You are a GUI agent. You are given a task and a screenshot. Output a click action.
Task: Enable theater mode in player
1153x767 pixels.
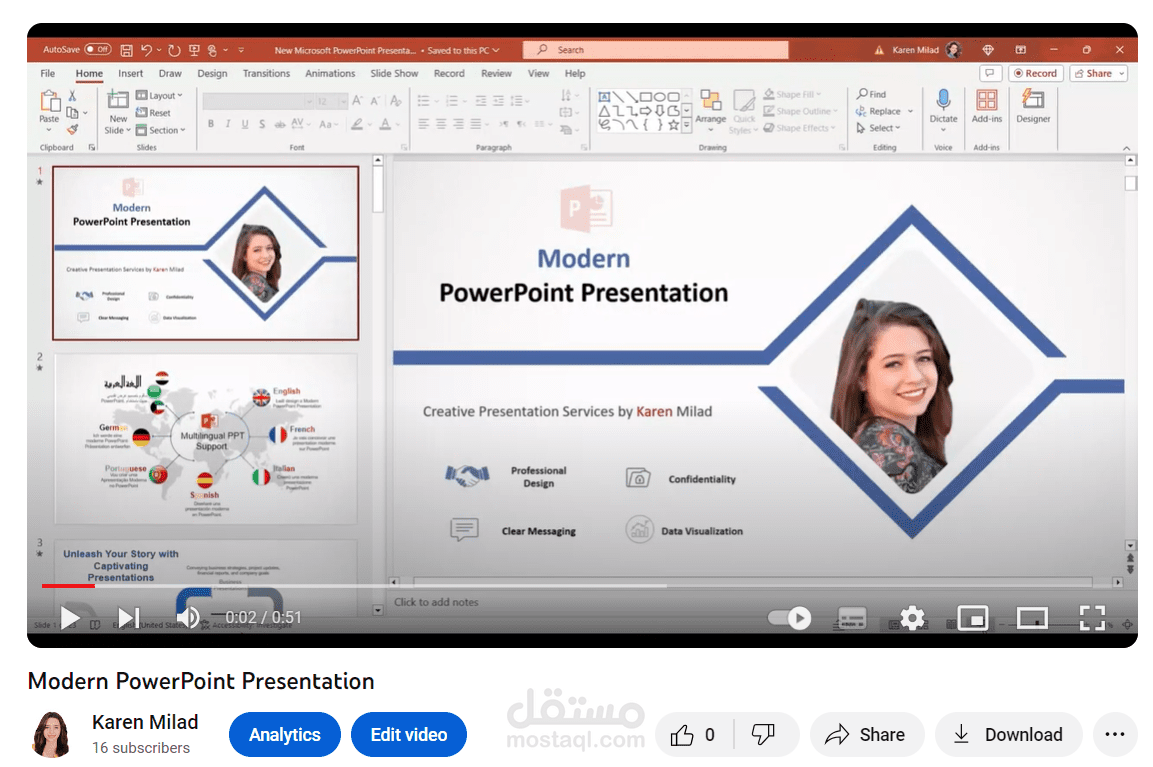(x=1032, y=618)
